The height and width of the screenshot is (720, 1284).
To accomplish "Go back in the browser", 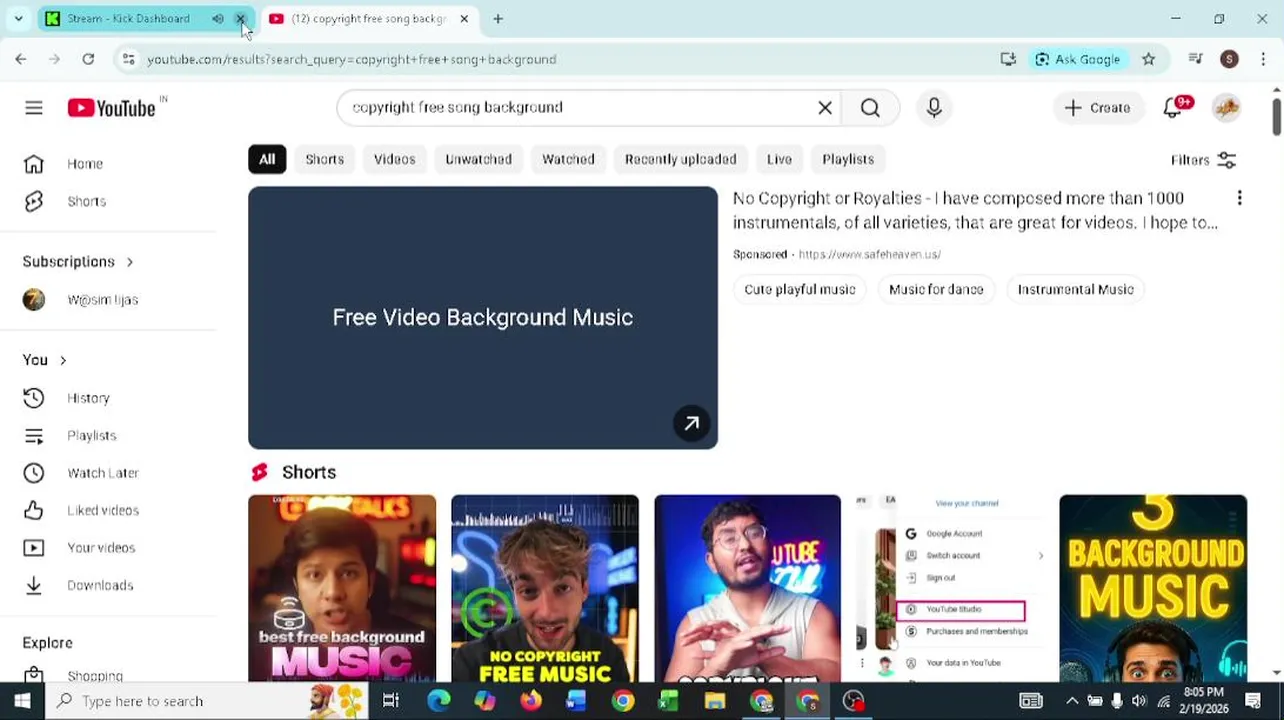I will coord(21,59).
